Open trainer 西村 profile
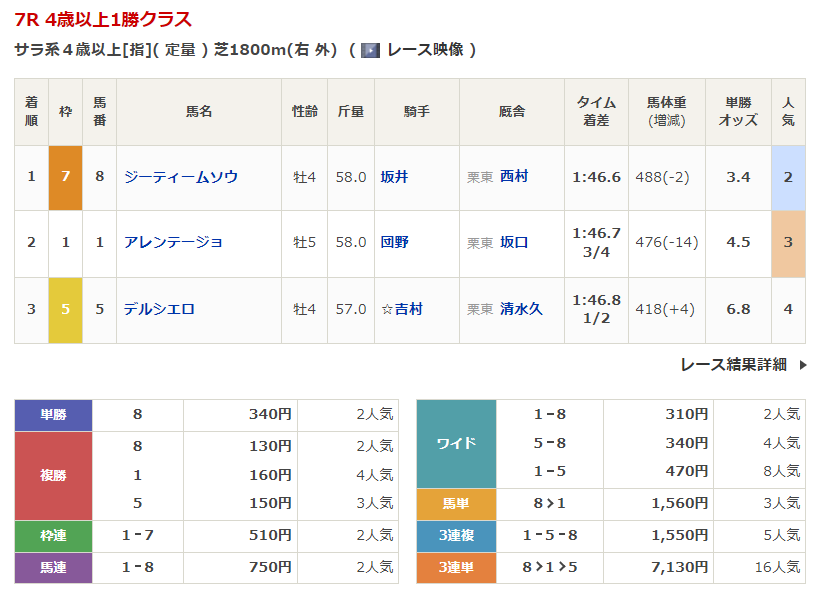The width and height of the screenshot is (821, 595). (x=514, y=177)
